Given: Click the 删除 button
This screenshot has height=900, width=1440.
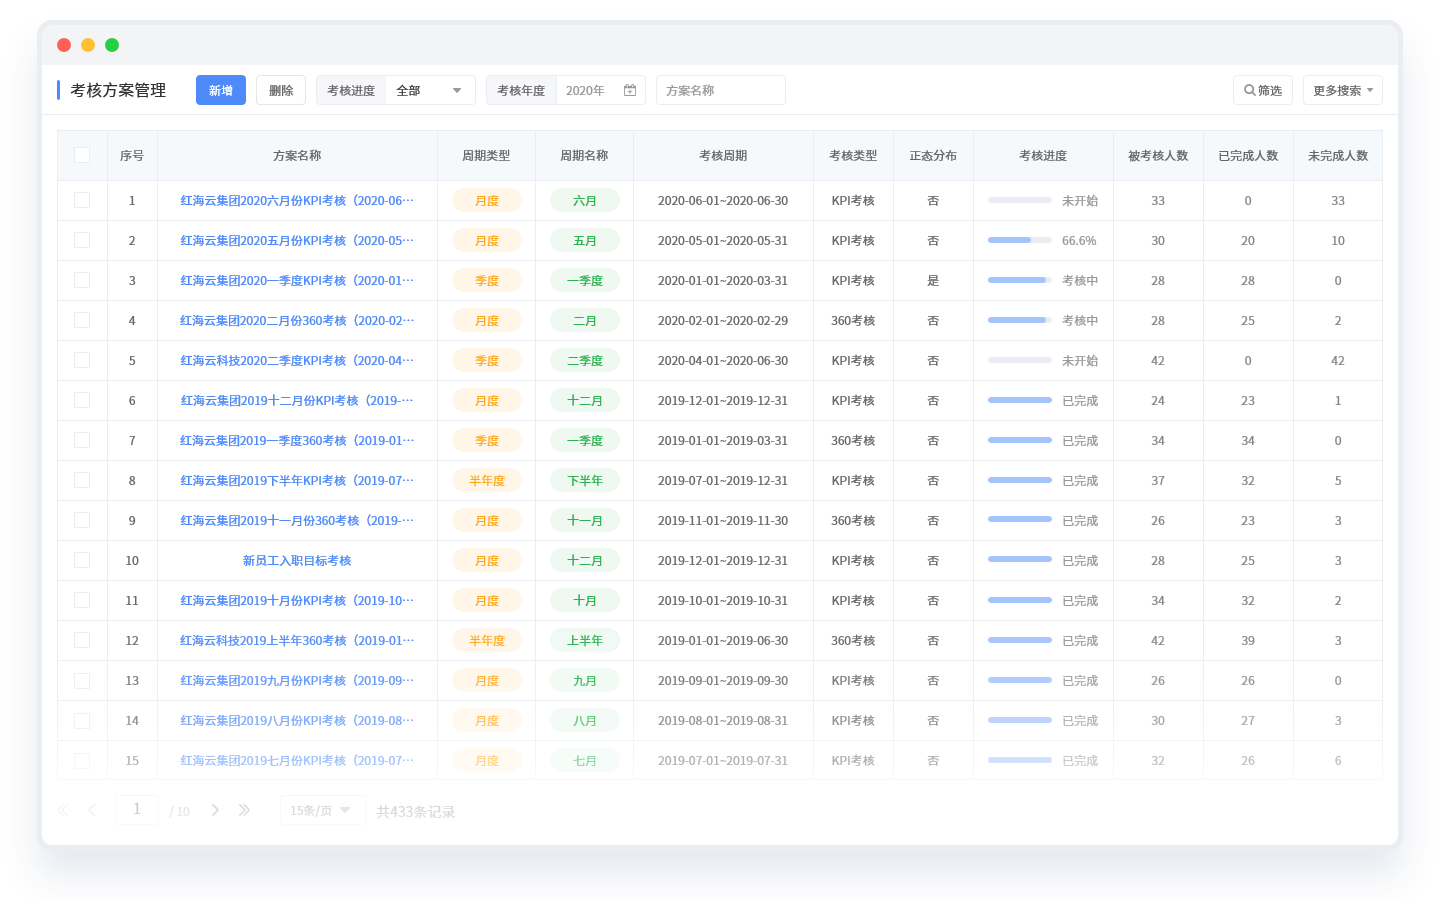Looking at the screenshot, I should (x=281, y=90).
